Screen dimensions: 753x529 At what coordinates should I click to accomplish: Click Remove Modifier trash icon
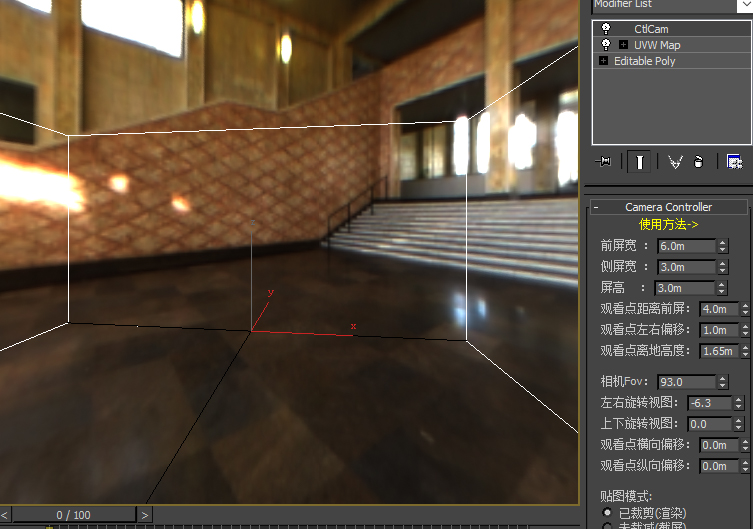click(698, 161)
